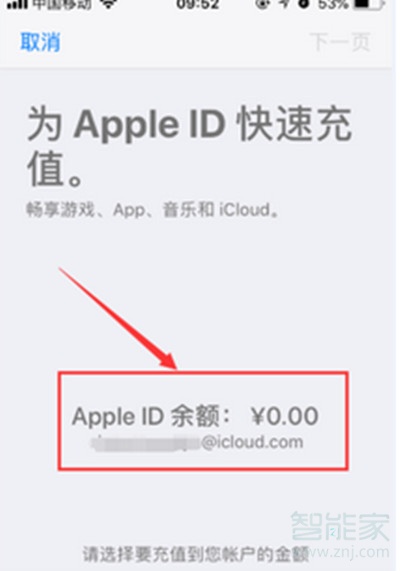The width and height of the screenshot is (400, 571).
Task: Click the Apple ID 余额 label
Action: pos(151,416)
